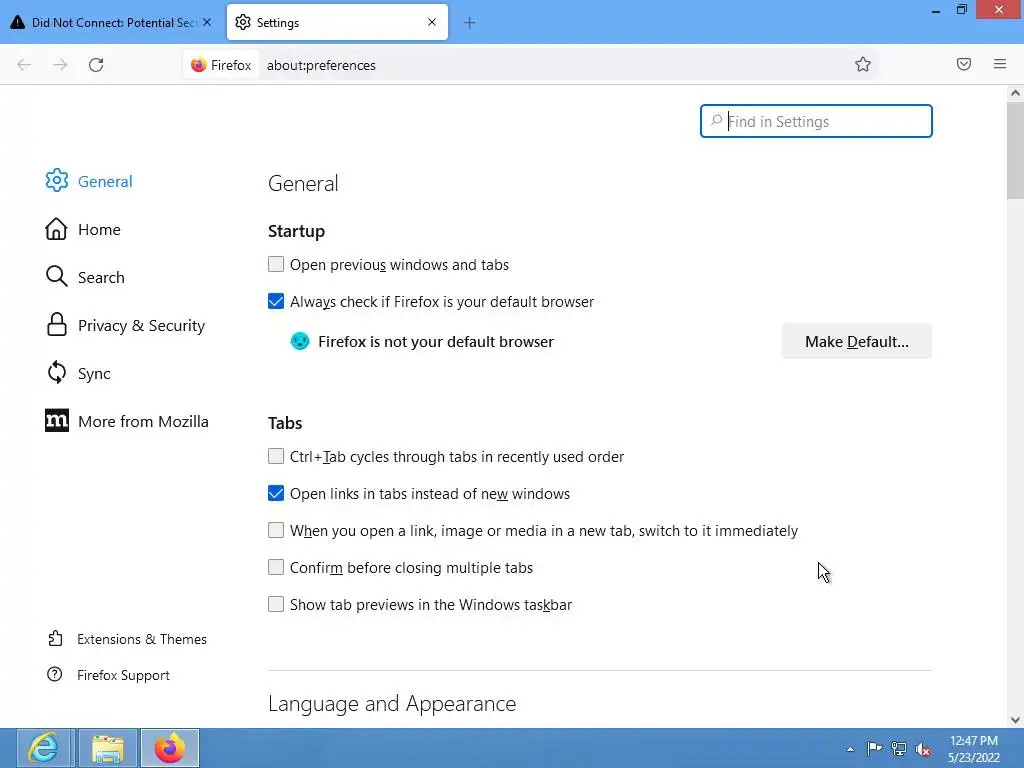Launch Internet Explorer from the taskbar
1024x768 pixels.
click(44, 748)
